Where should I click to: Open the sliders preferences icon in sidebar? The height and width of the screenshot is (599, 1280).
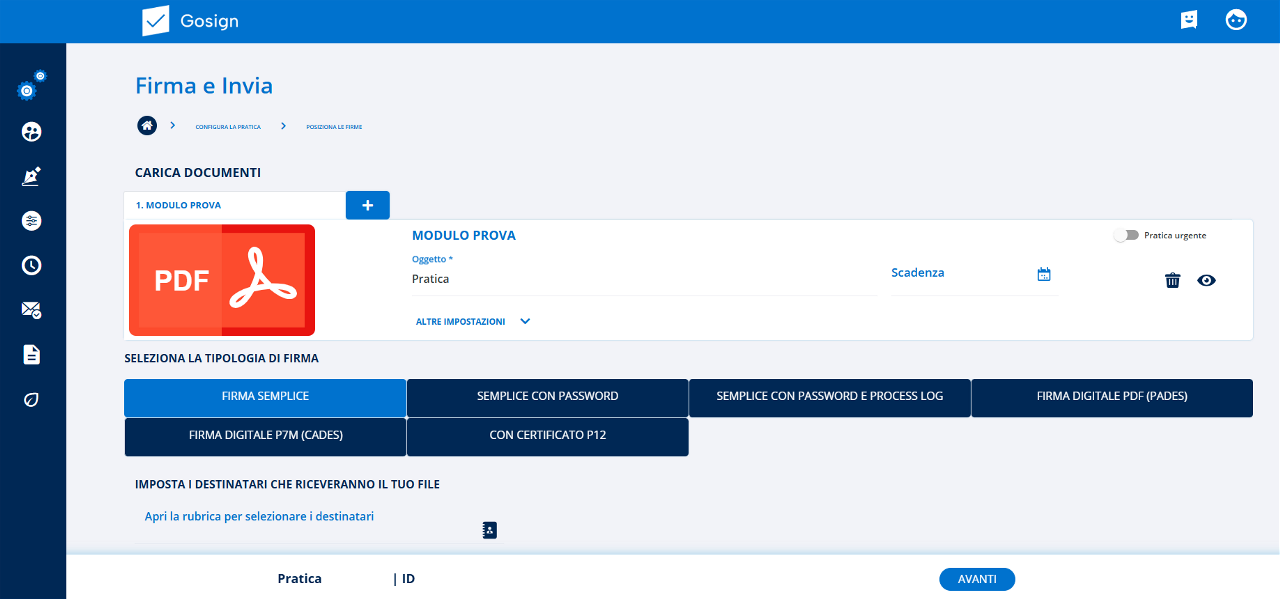31,221
